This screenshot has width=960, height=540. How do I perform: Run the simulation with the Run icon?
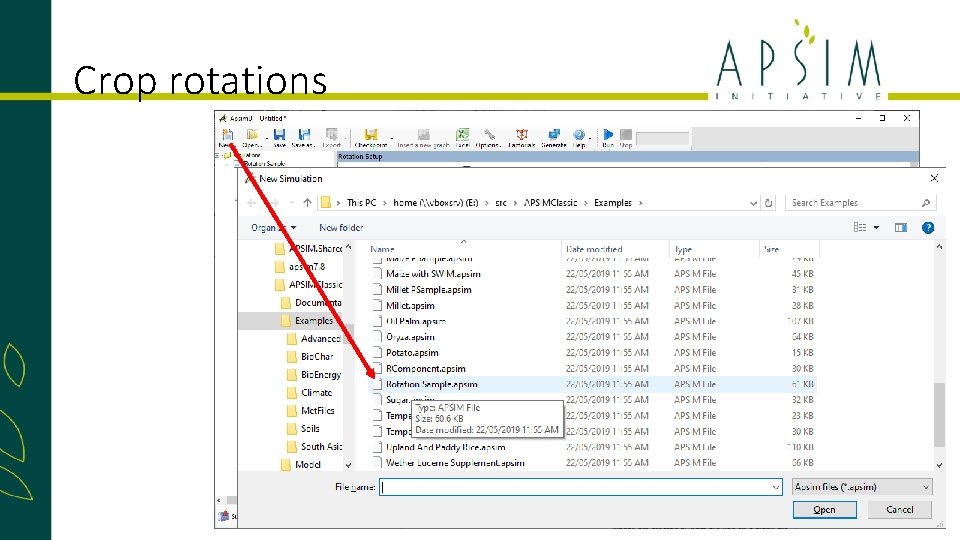tap(608, 135)
